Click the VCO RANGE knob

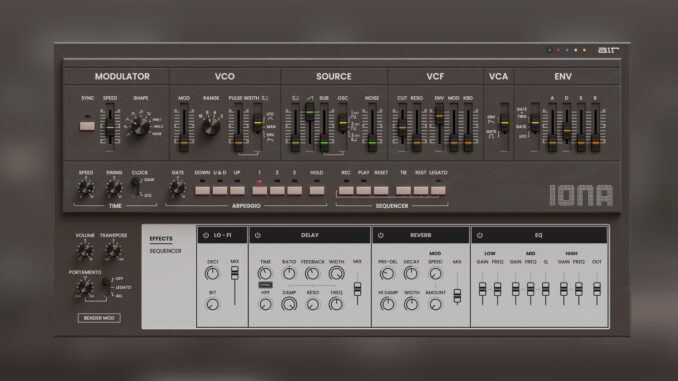pyautogui.click(x=211, y=126)
